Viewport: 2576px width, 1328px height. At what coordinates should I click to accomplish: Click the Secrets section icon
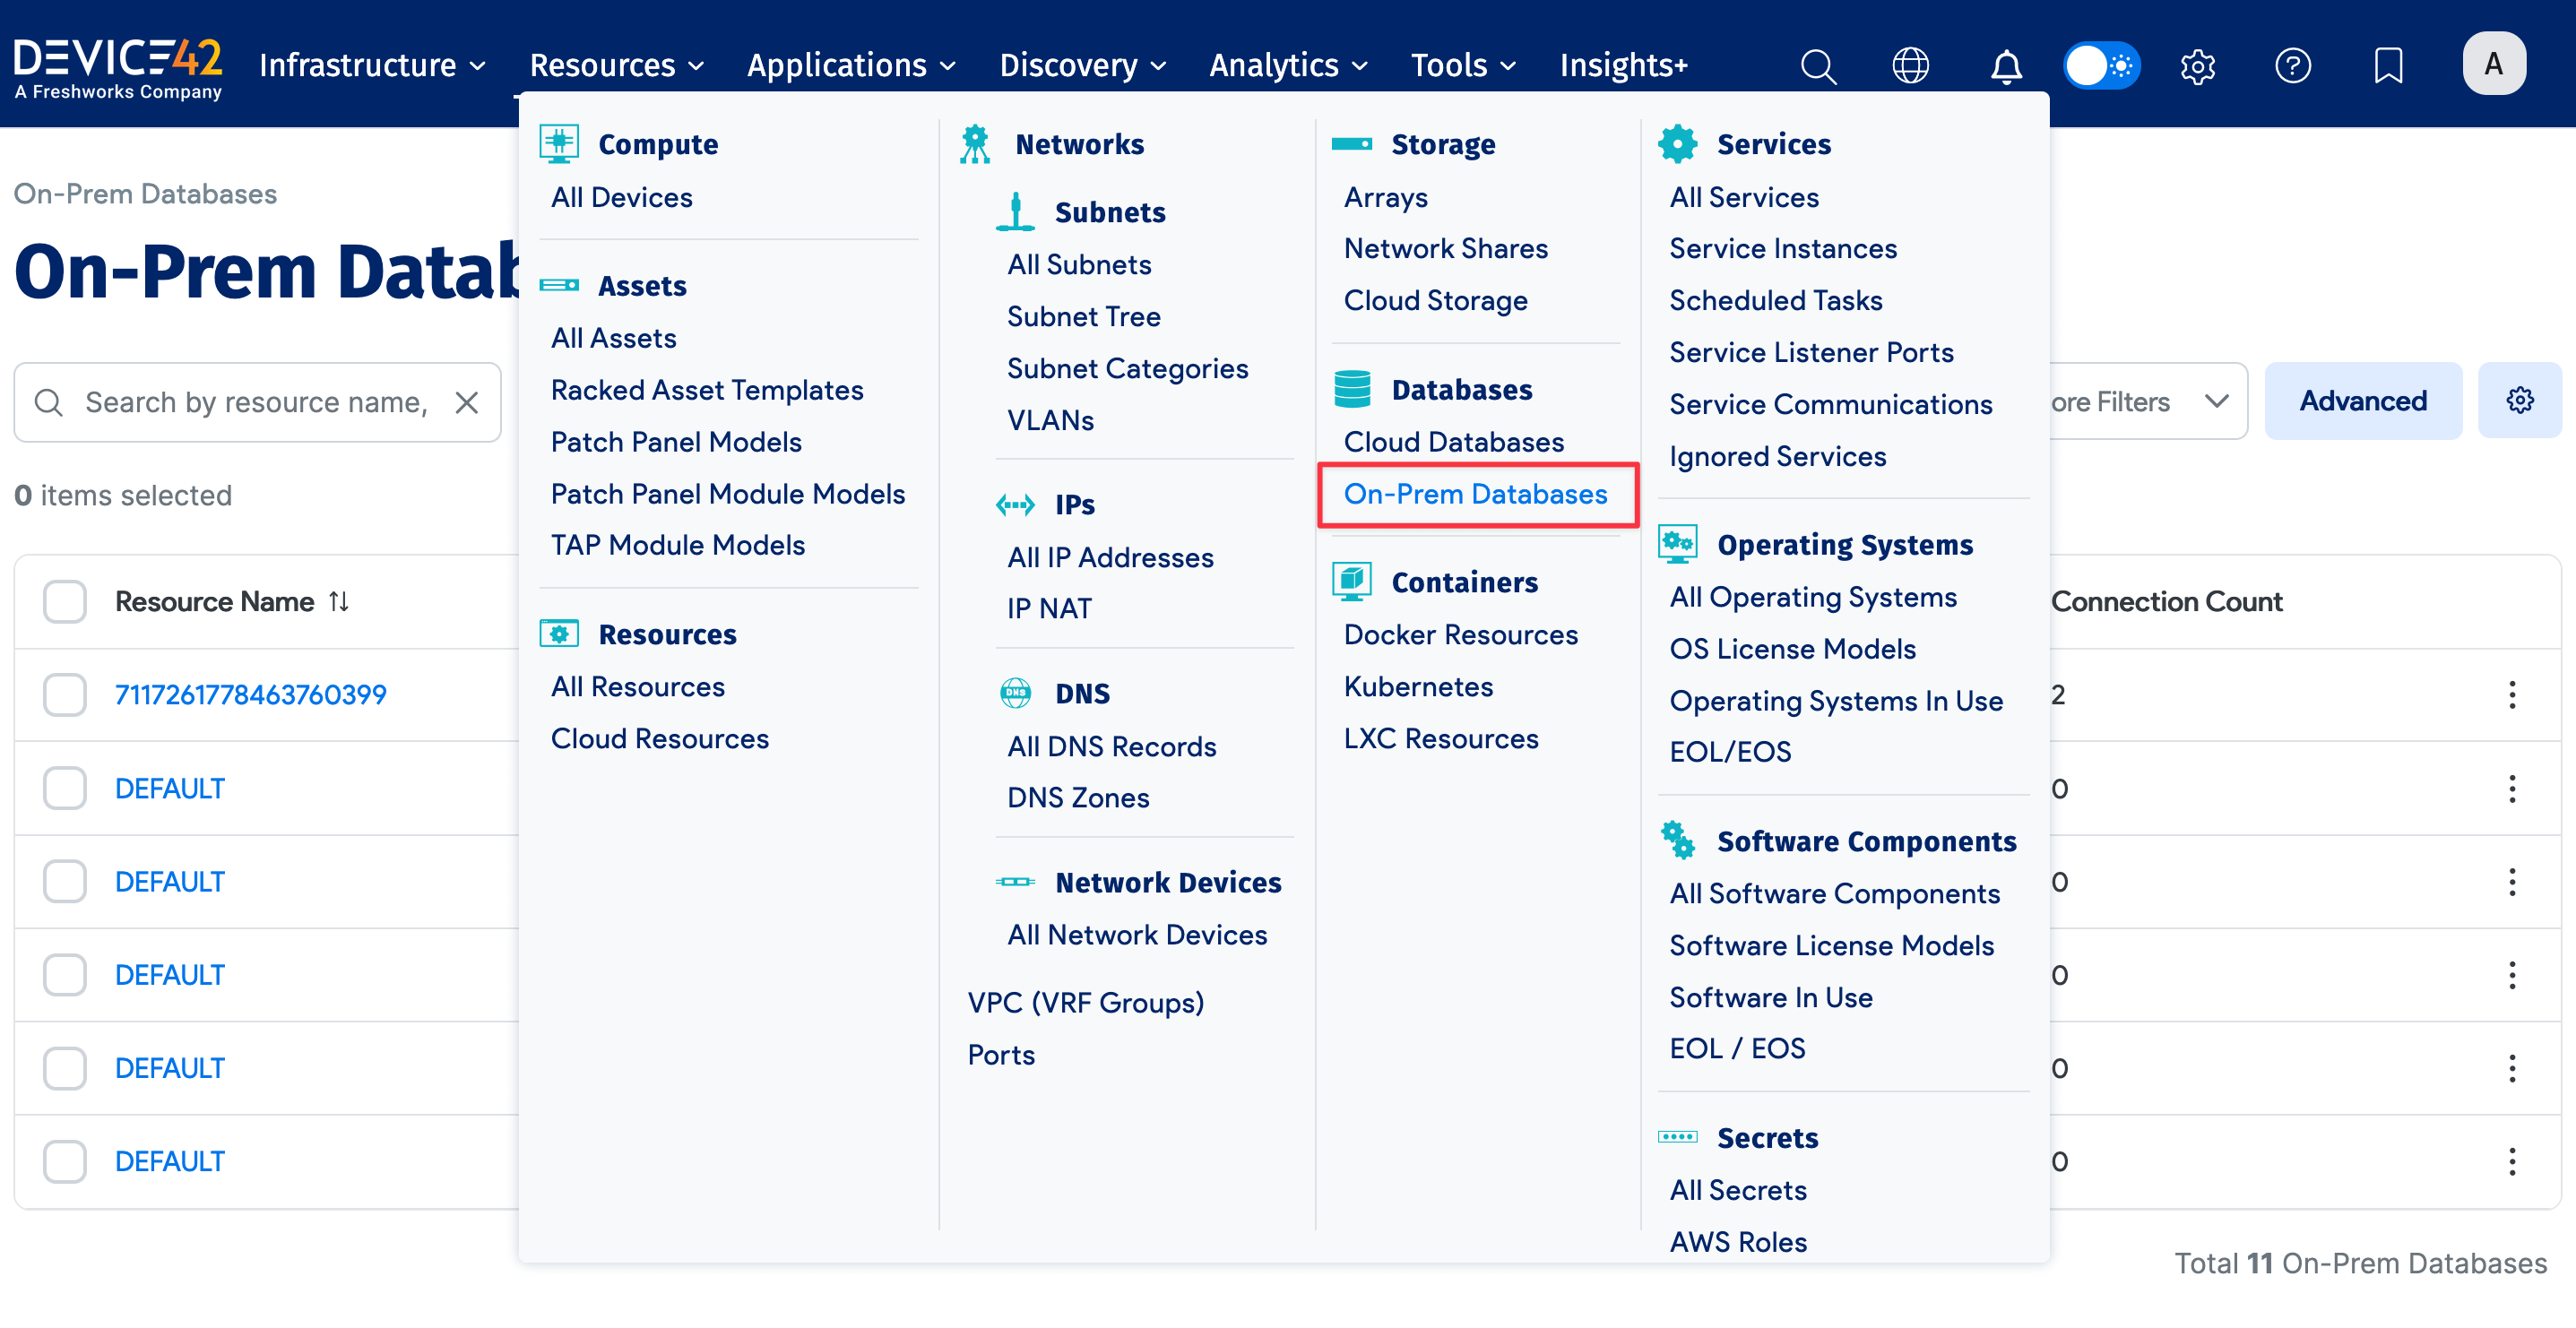coord(1678,1137)
